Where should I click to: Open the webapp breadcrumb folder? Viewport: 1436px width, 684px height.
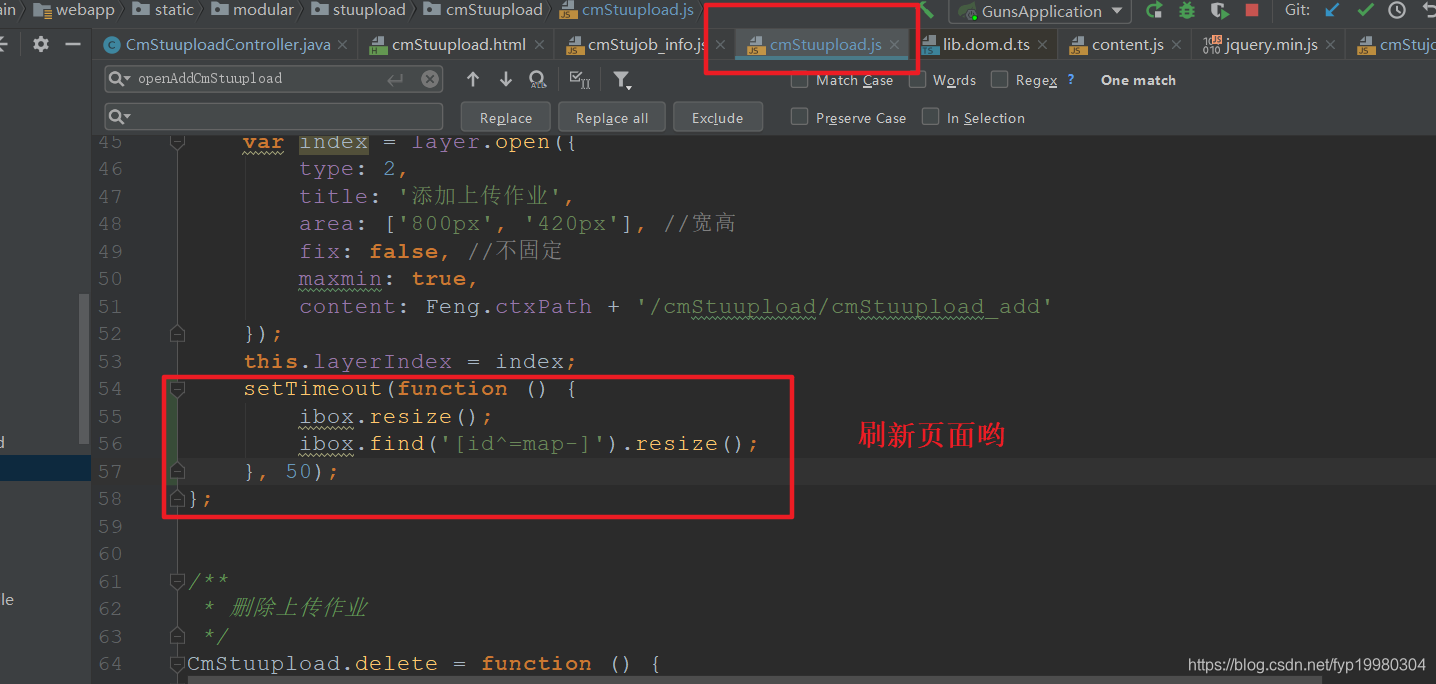(73, 10)
